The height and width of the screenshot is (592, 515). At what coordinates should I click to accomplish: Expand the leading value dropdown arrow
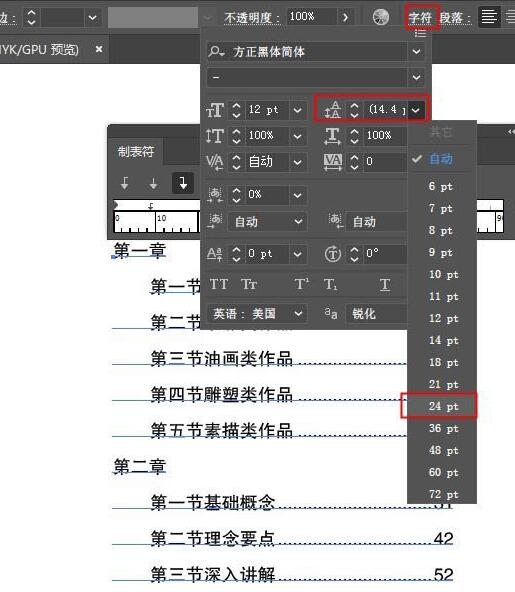pyautogui.click(x=416, y=110)
